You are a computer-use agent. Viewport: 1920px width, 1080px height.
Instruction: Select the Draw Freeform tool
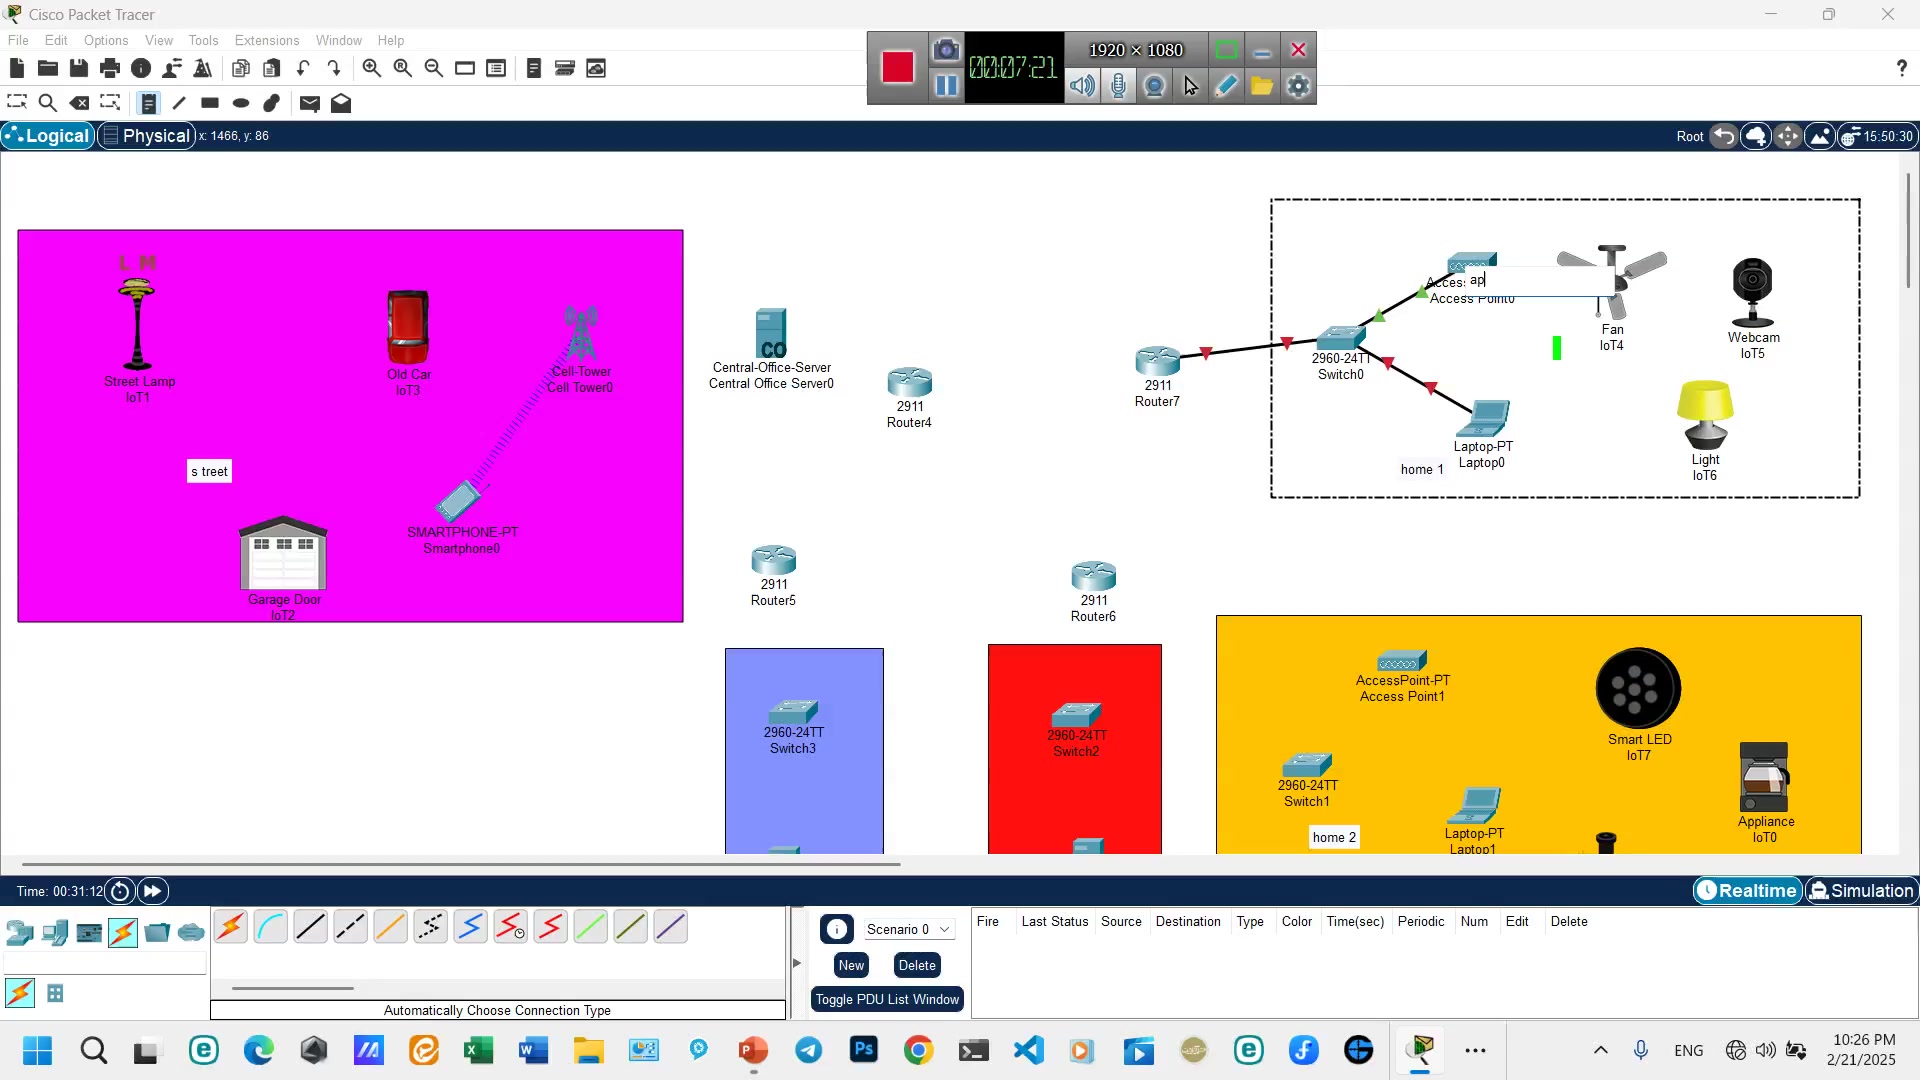click(x=272, y=103)
